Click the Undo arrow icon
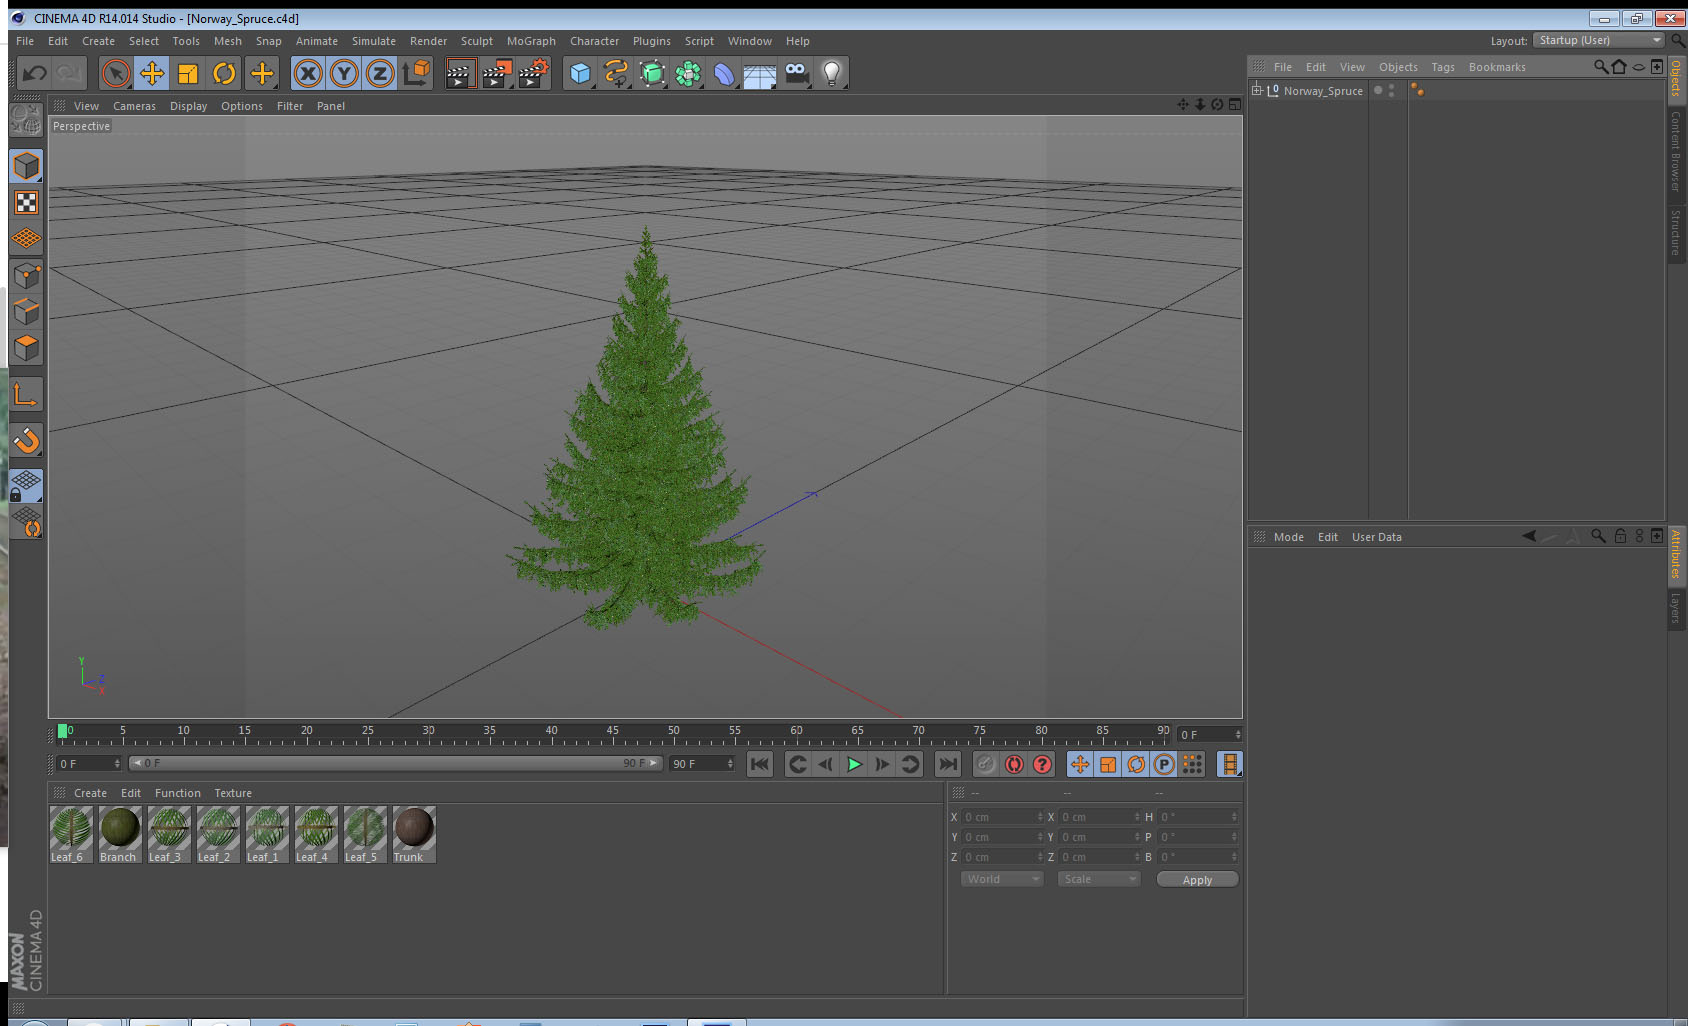1688x1026 pixels. point(34,73)
